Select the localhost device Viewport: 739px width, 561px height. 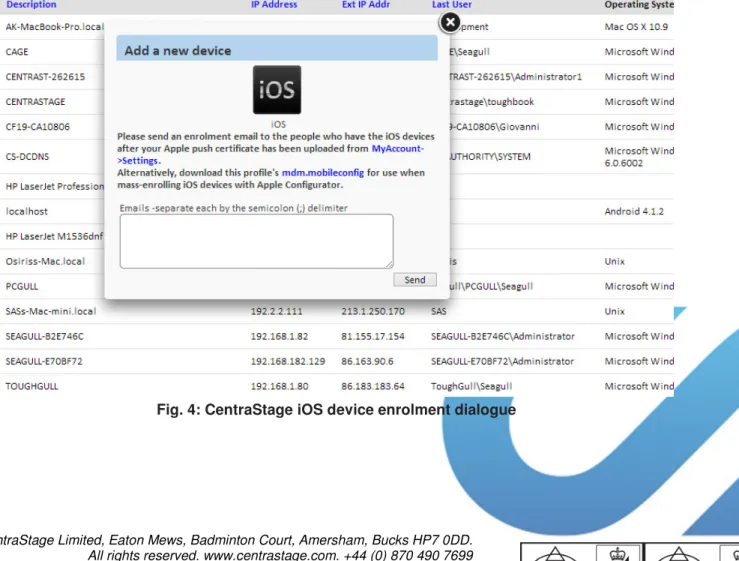pyautogui.click(x=27, y=211)
